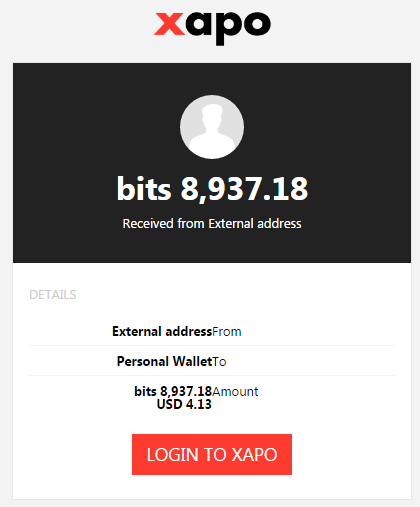Select the USD 4.13 value
This screenshot has height=507, width=420.
[184, 404]
